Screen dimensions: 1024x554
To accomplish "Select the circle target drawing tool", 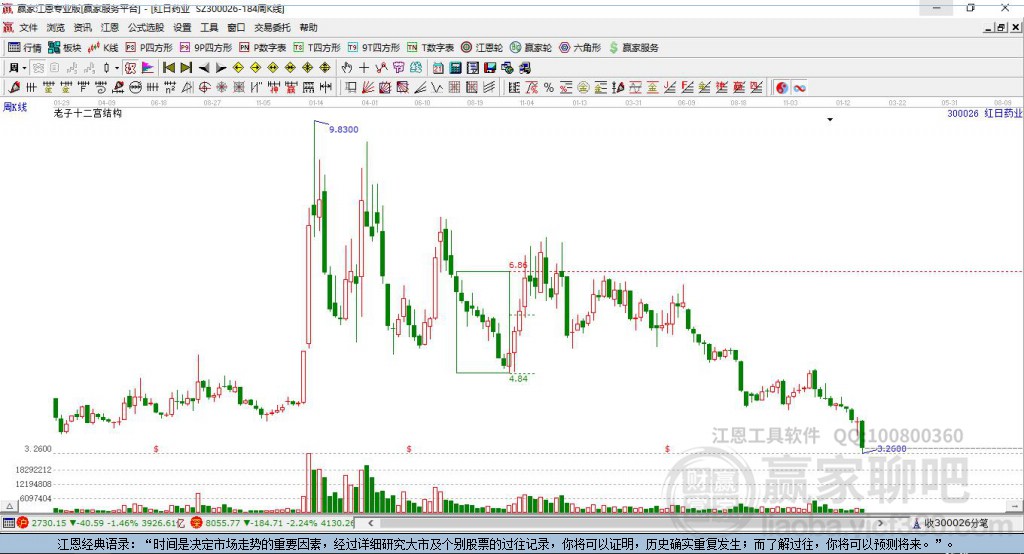I will (x=204, y=88).
